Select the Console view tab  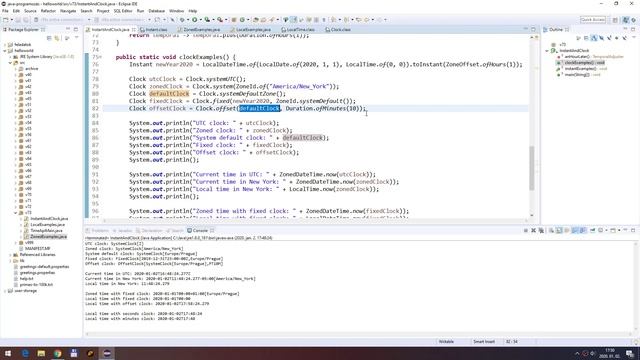[198, 231]
